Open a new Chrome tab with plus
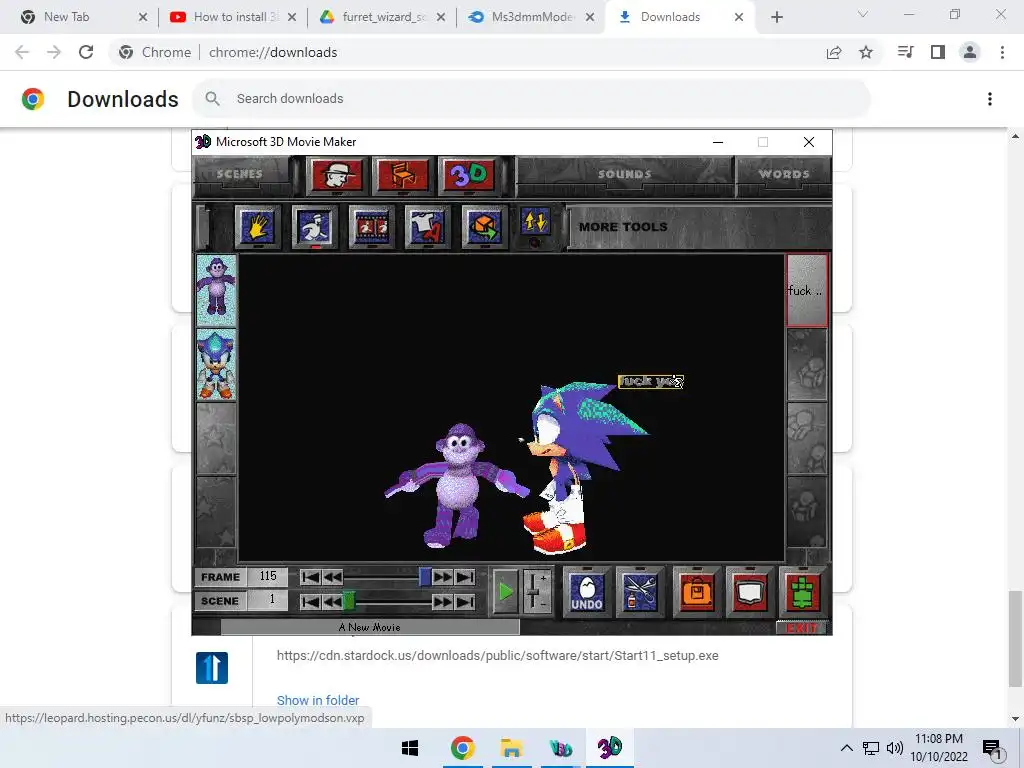 click(x=776, y=17)
